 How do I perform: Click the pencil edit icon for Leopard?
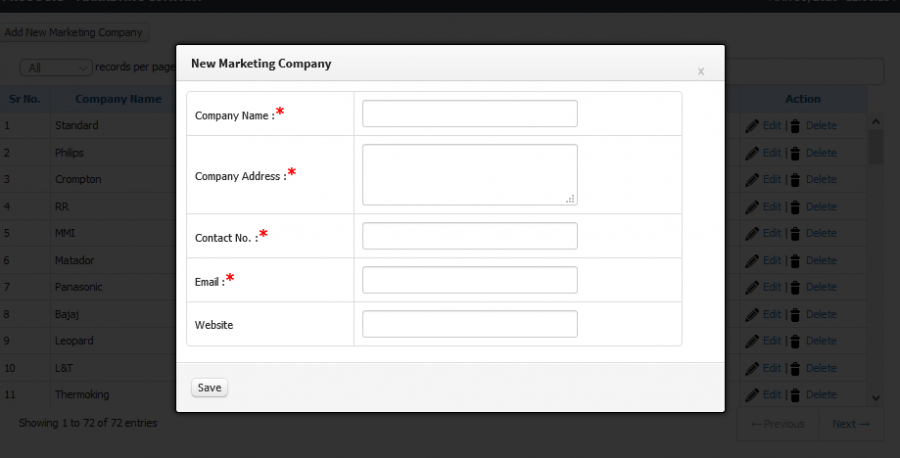[752, 341]
